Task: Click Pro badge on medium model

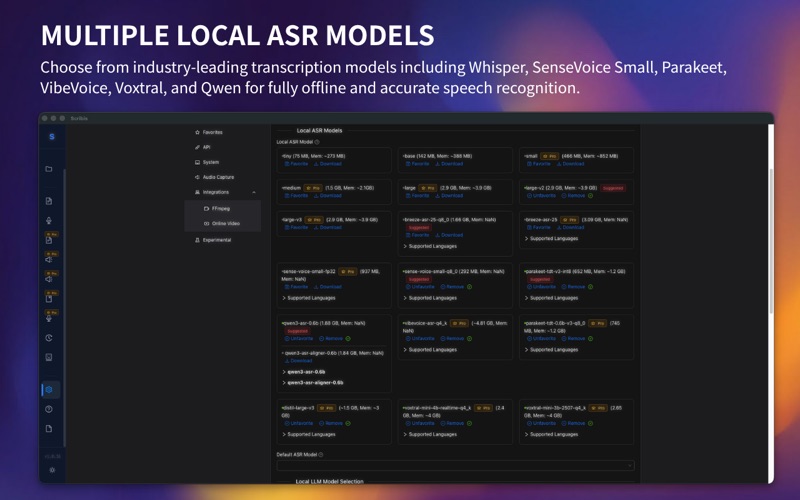Action: (313, 188)
